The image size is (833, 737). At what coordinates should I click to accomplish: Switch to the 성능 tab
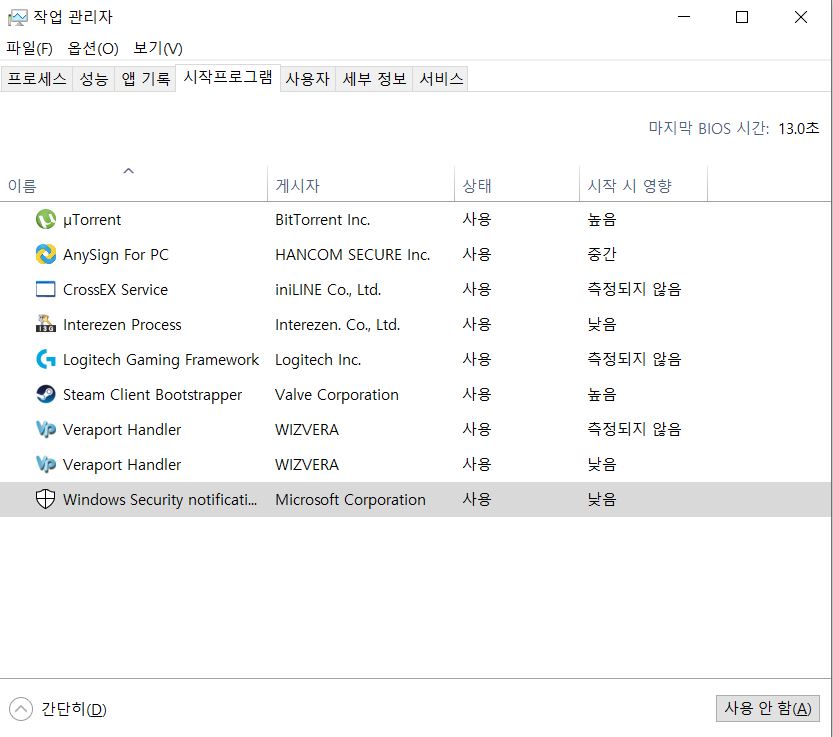point(94,79)
